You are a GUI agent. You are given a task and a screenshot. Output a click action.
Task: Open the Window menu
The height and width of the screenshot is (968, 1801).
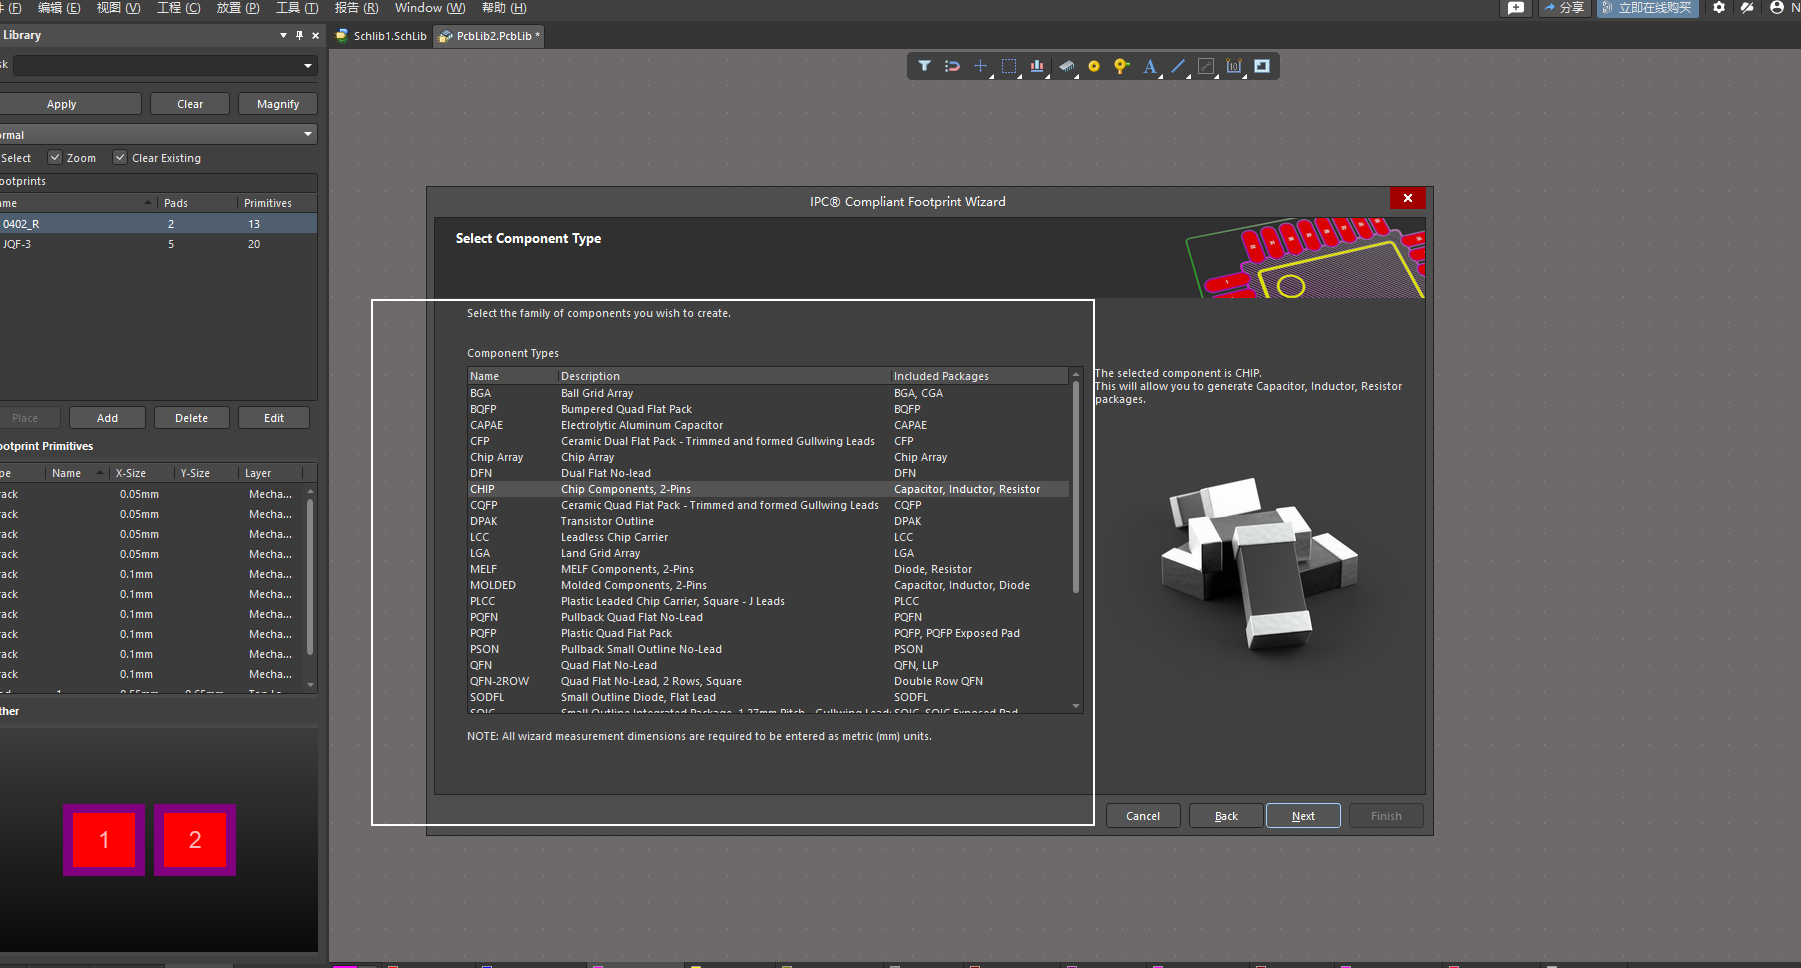429,8
